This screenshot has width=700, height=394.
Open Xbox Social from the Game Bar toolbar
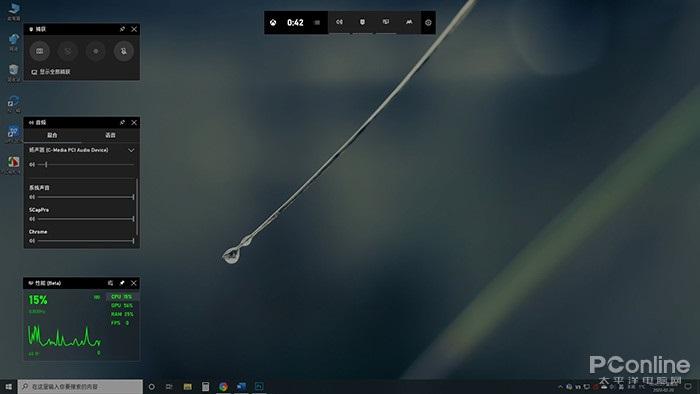coord(409,22)
